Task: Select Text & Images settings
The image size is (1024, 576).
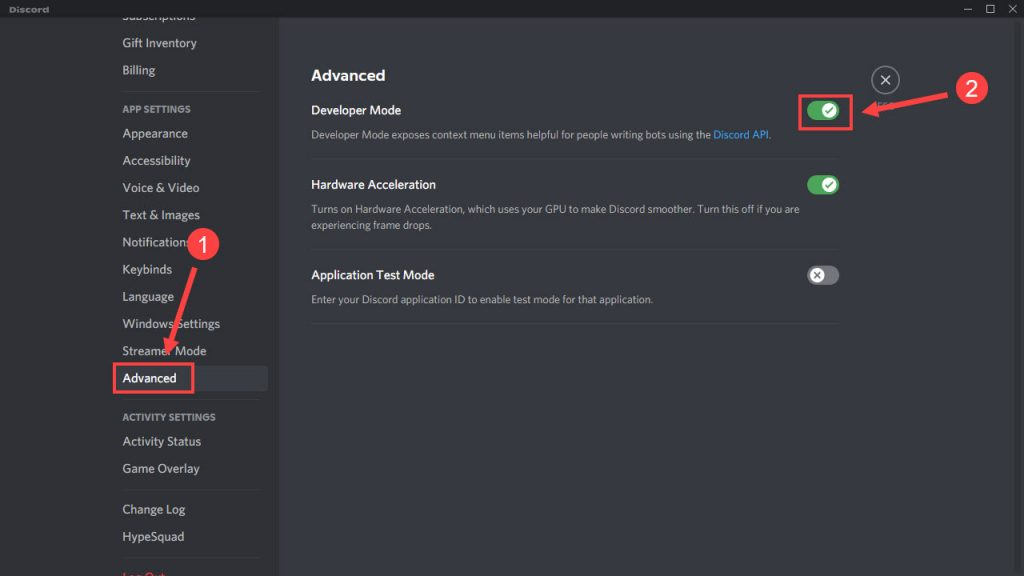Action: [161, 215]
